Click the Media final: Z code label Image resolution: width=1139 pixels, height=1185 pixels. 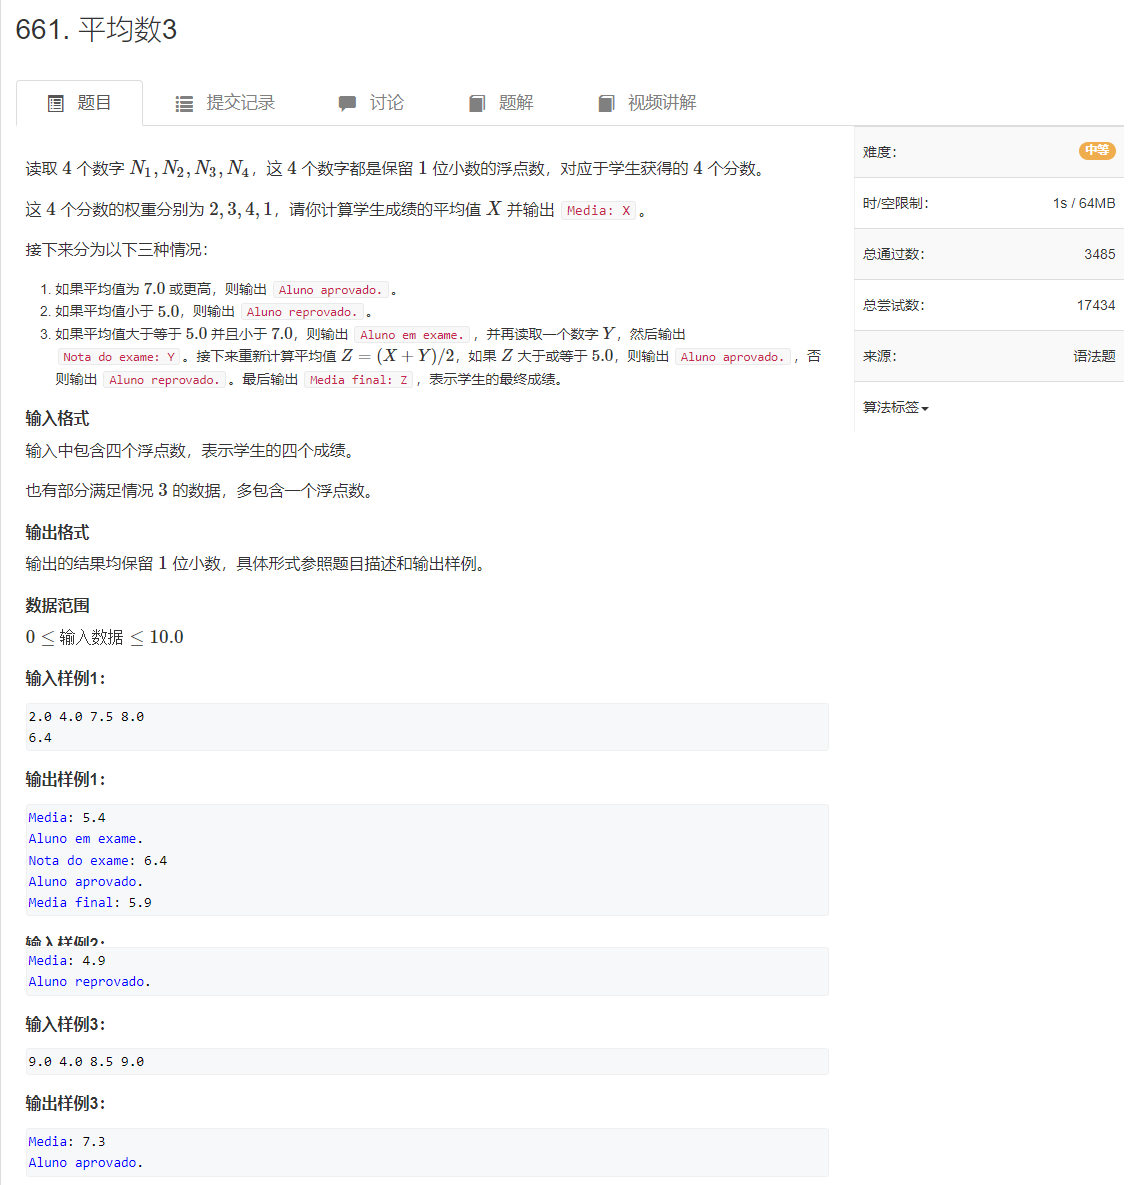(358, 379)
